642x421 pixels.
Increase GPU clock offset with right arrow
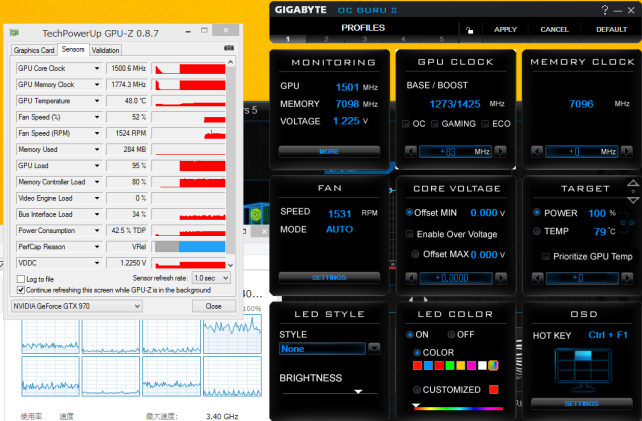[x=500, y=152]
